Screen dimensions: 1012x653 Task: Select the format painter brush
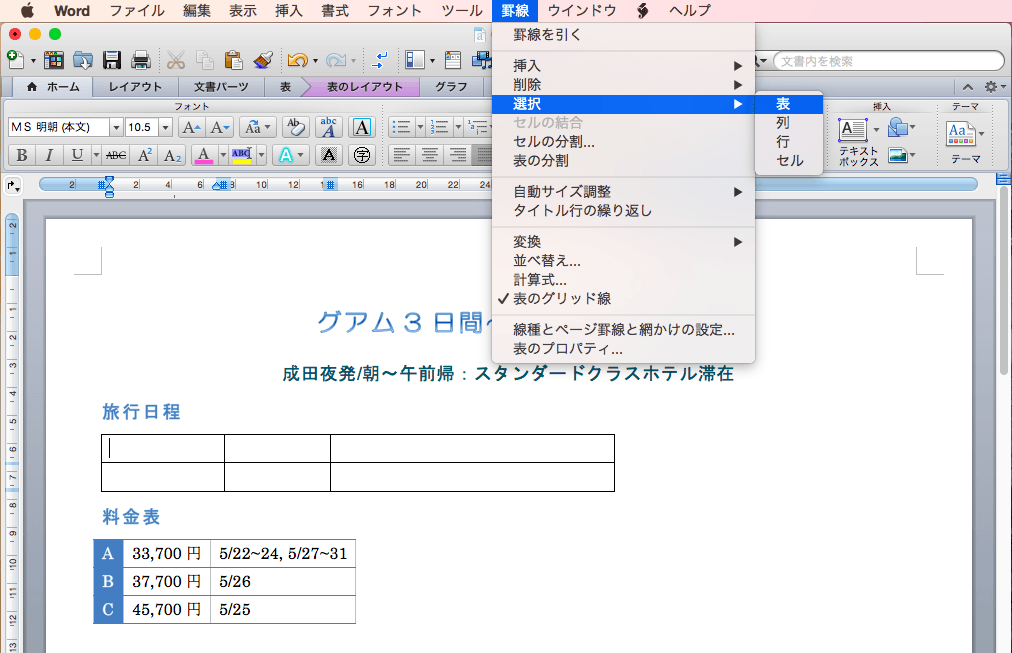[x=263, y=61]
